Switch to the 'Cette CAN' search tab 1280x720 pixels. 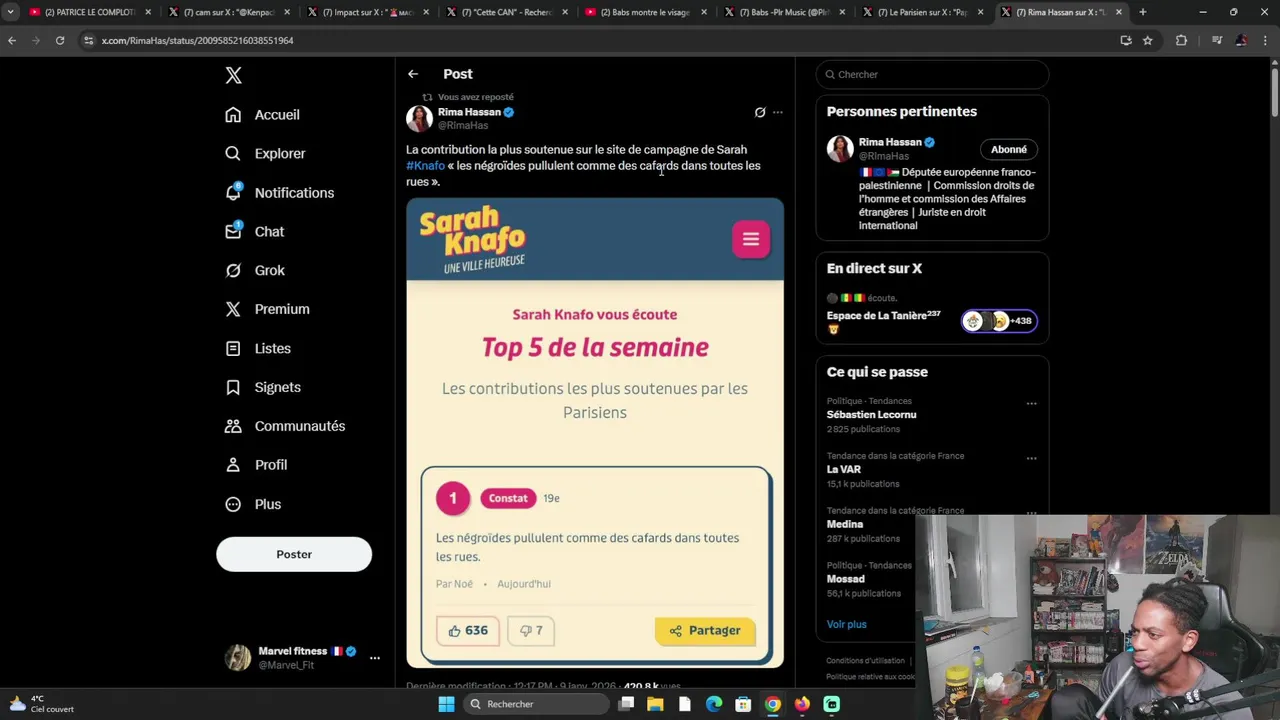coord(506,12)
